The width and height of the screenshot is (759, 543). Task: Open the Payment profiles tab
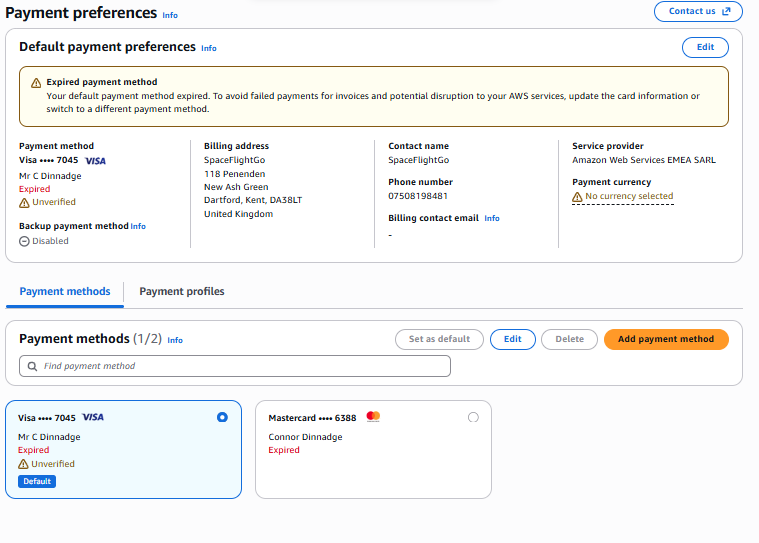(182, 291)
